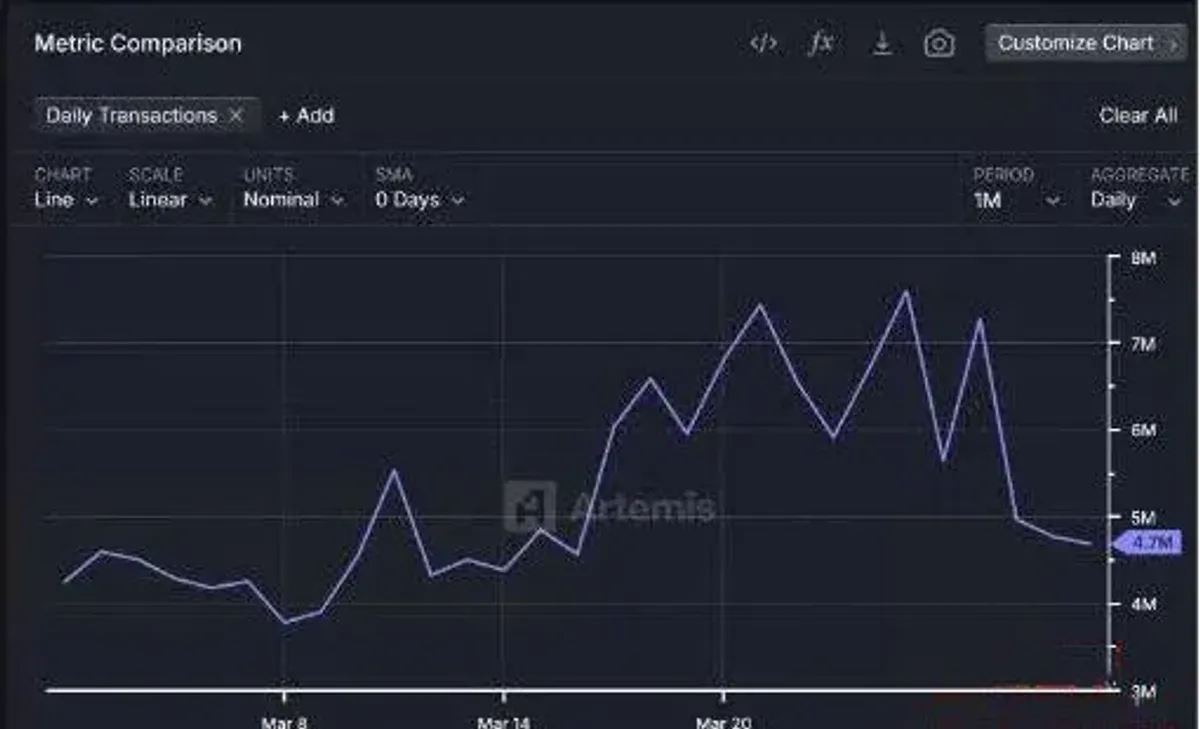1200x729 pixels.
Task: Click the Metric Comparison title
Action: (138, 44)
